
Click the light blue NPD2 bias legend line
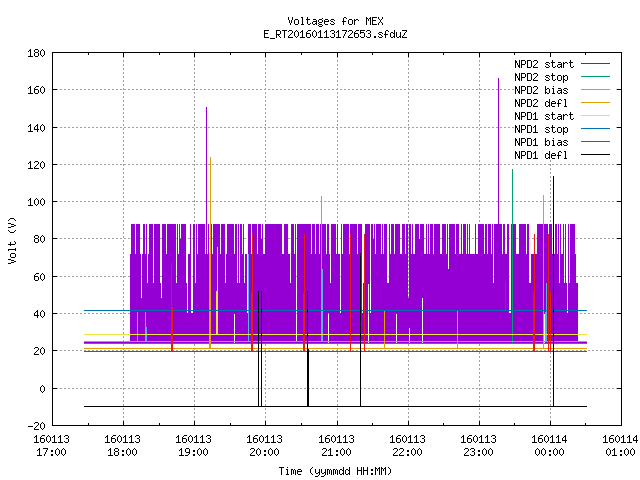(595, 90)
